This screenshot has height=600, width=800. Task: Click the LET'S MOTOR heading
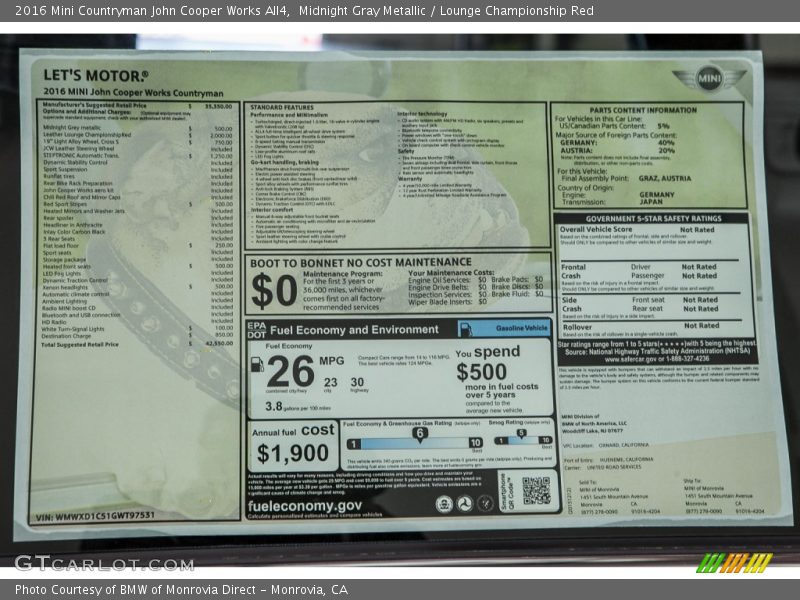point(96,76)
